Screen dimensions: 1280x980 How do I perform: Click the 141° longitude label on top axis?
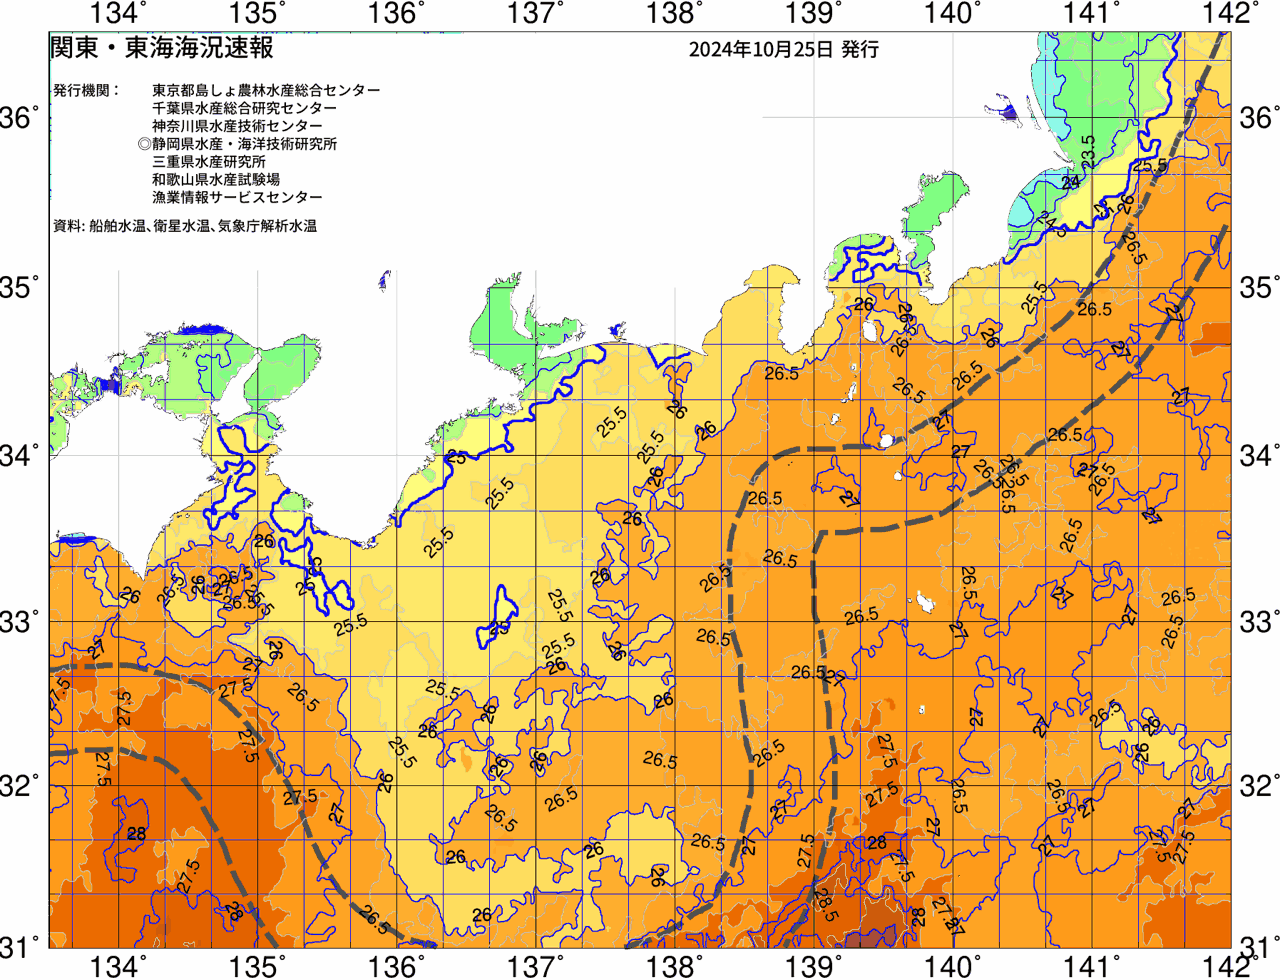[1092, 14]
